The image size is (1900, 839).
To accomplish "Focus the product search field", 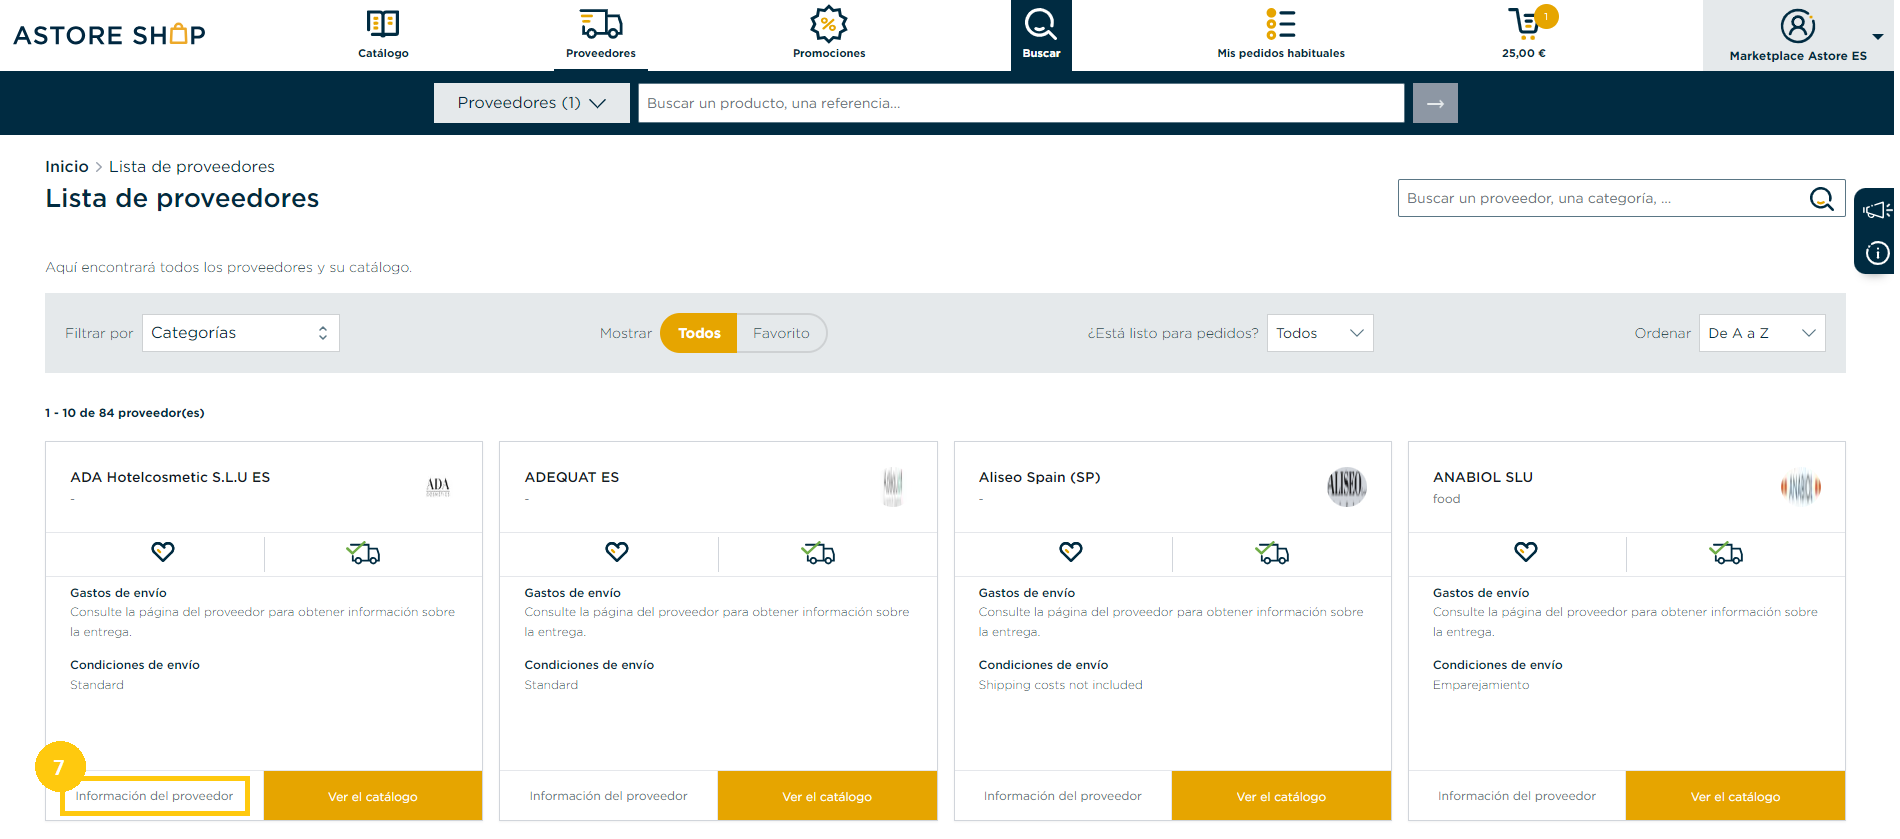I will pos(1021,103).
